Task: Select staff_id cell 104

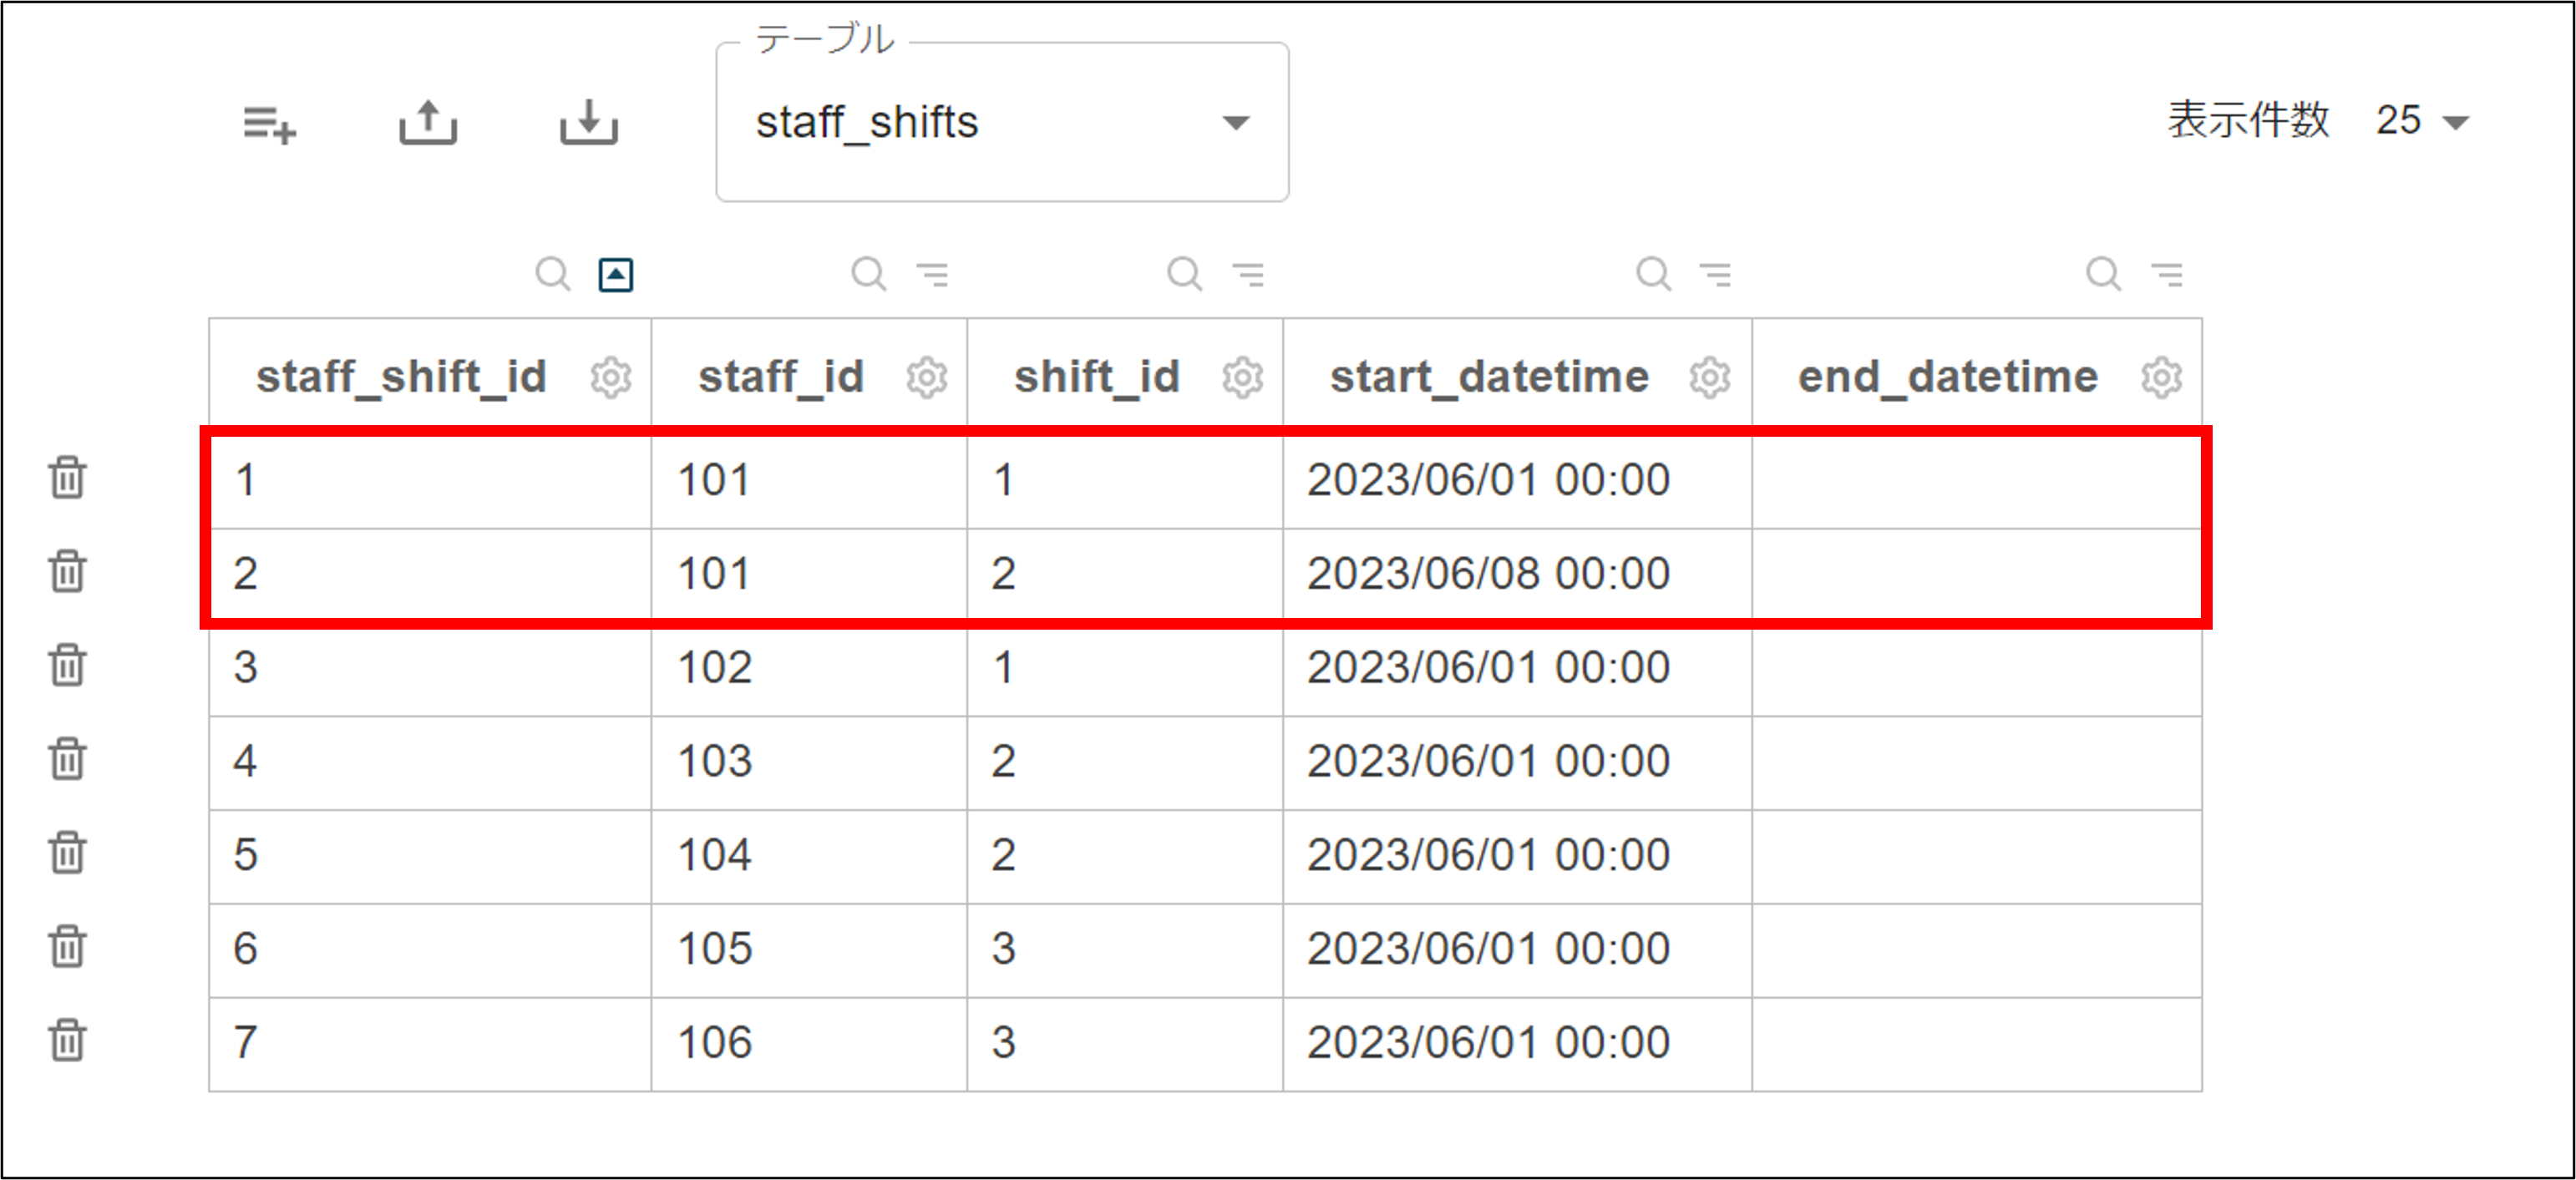Action: pos(809,857)
